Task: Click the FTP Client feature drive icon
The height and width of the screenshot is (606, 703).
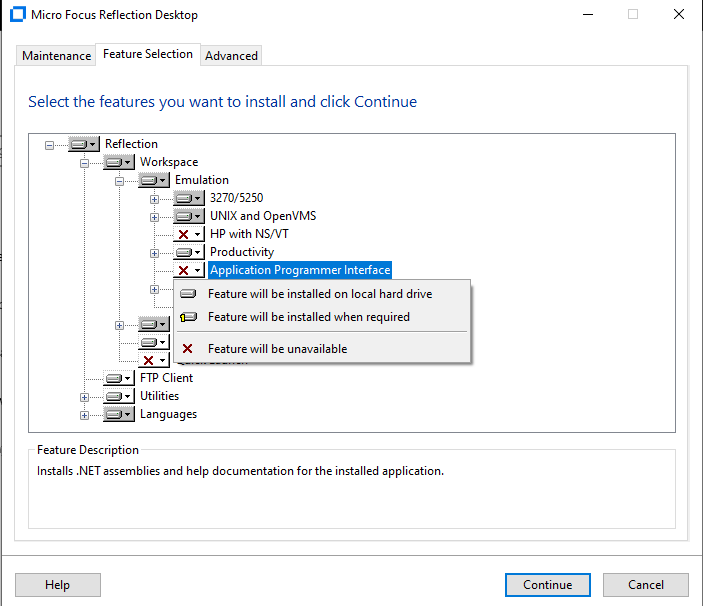Action: [x=118, y=378]
